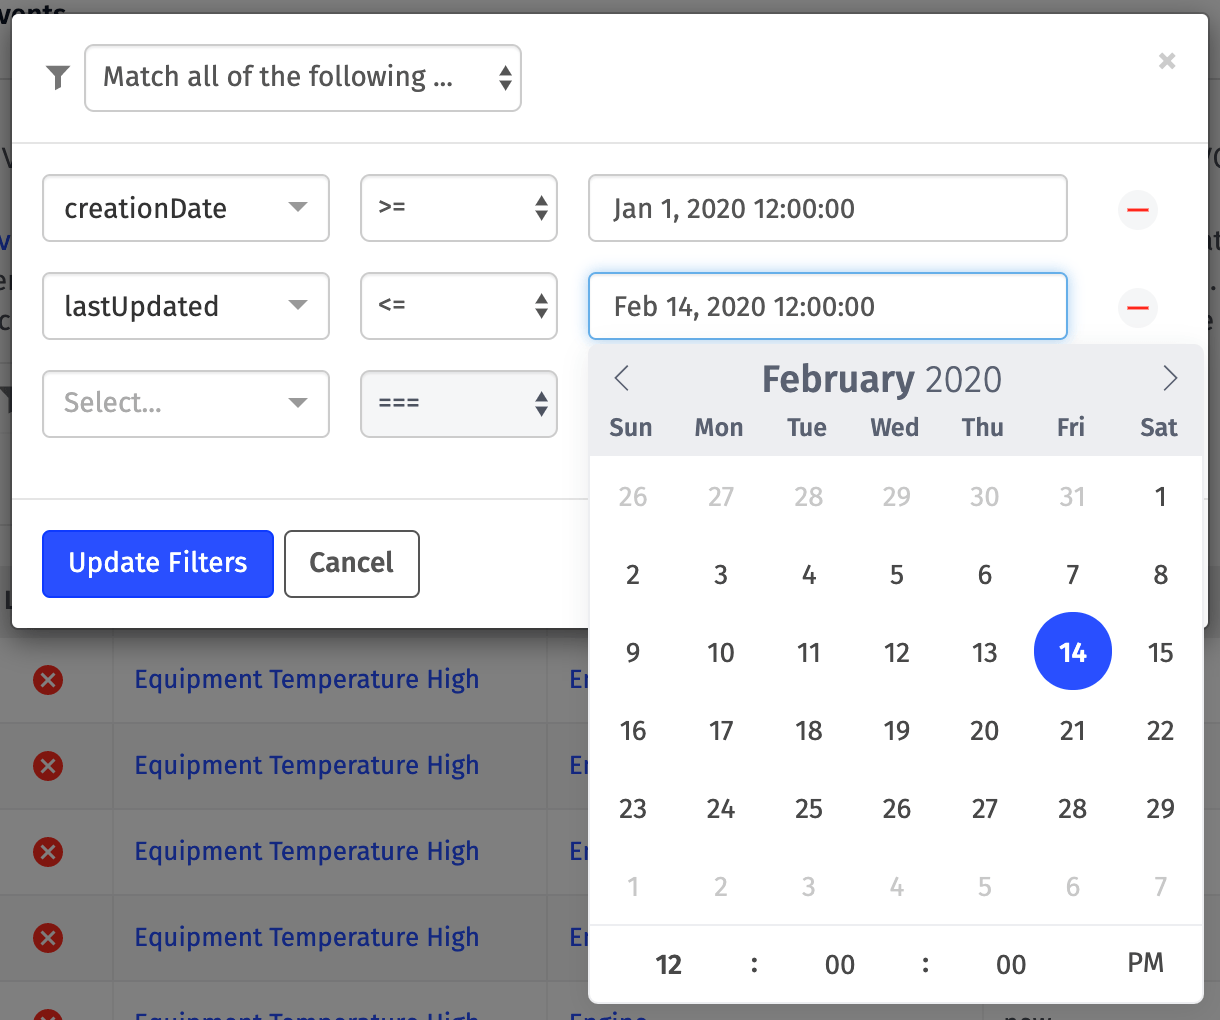1220x1020 pixels.
Task: Remove the lastUpdated filter row
Action: click(1137, 307)
